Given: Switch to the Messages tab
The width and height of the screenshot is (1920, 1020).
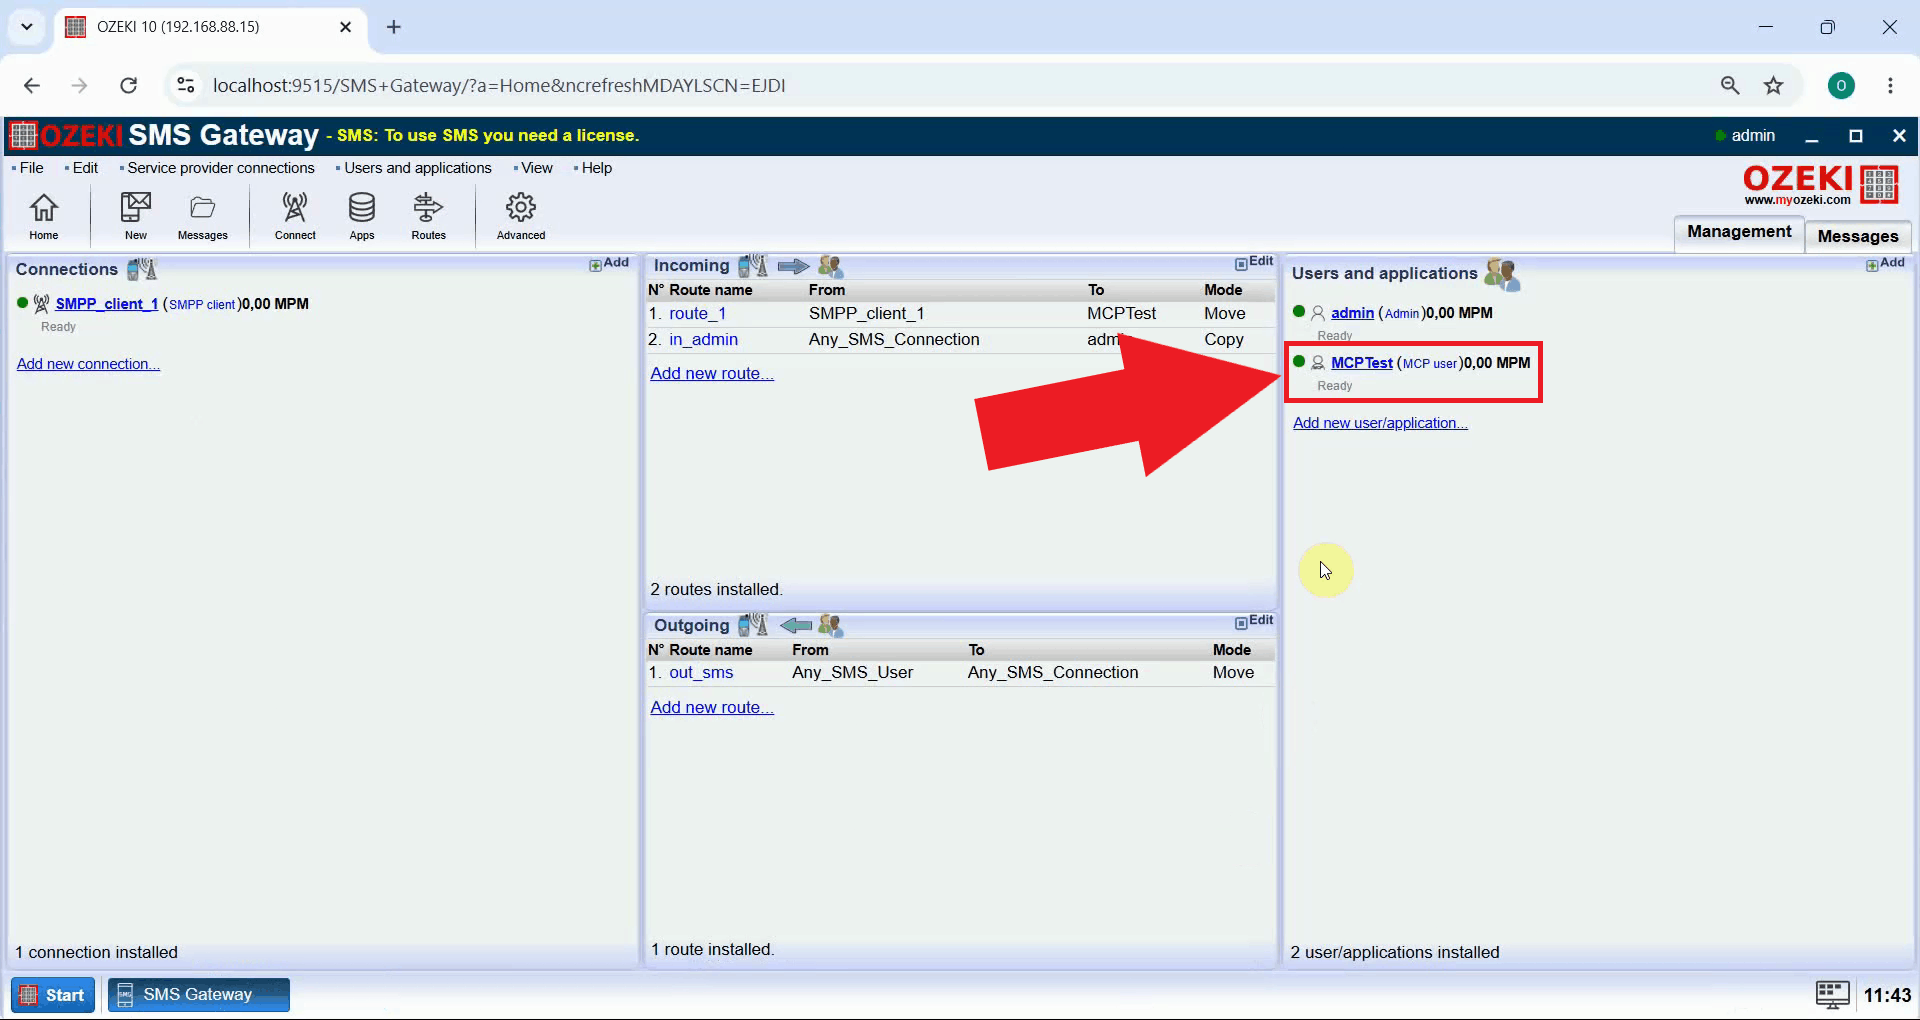Looking at the screenshot, I should pyautogui.click(x=1858, y=236).
